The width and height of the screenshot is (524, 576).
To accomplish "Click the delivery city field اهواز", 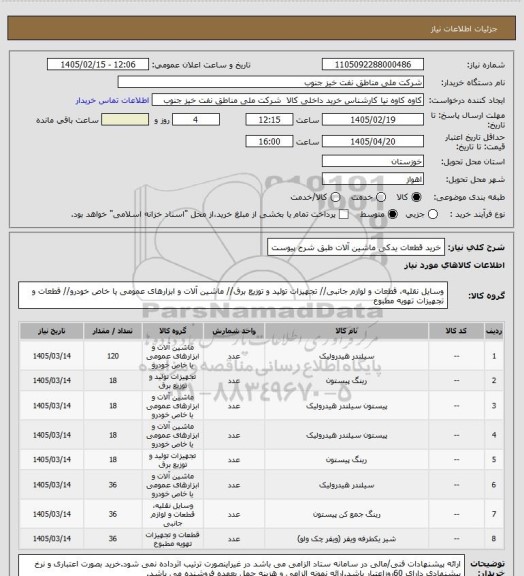I will pyautogui.click(x=373, y=179).
